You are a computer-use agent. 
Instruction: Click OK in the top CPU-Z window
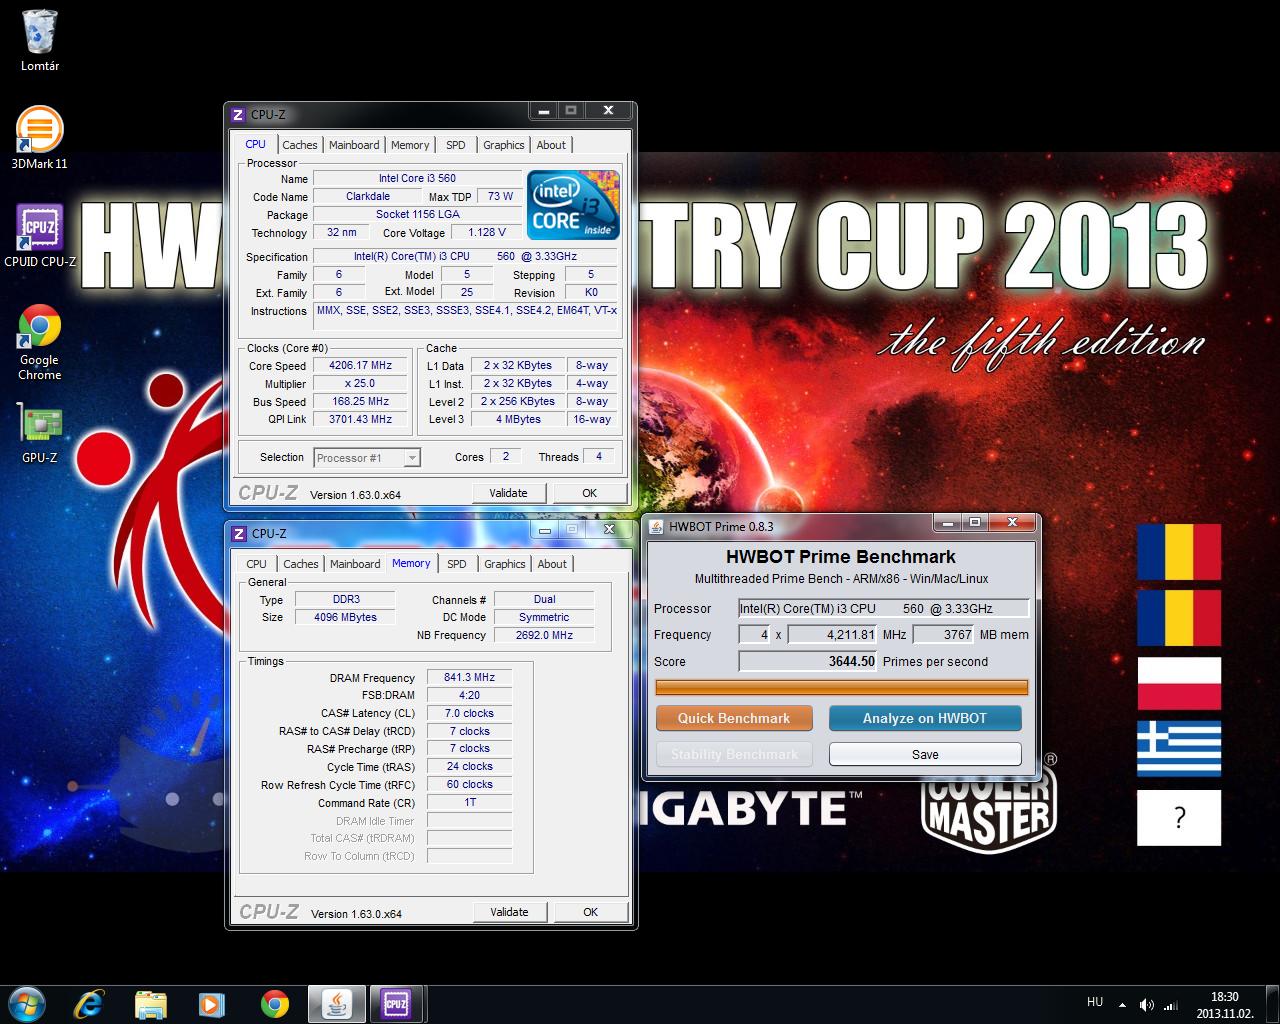pyautogui.click(x=589, y=493)
